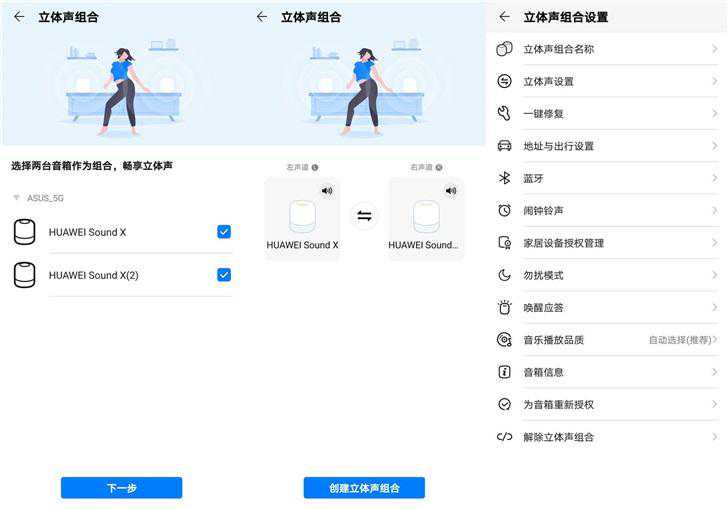This screenshot has width=728, height=509.
Task: Expand the 唤醒应答 row arrow
Action: (x=715, y=308)
